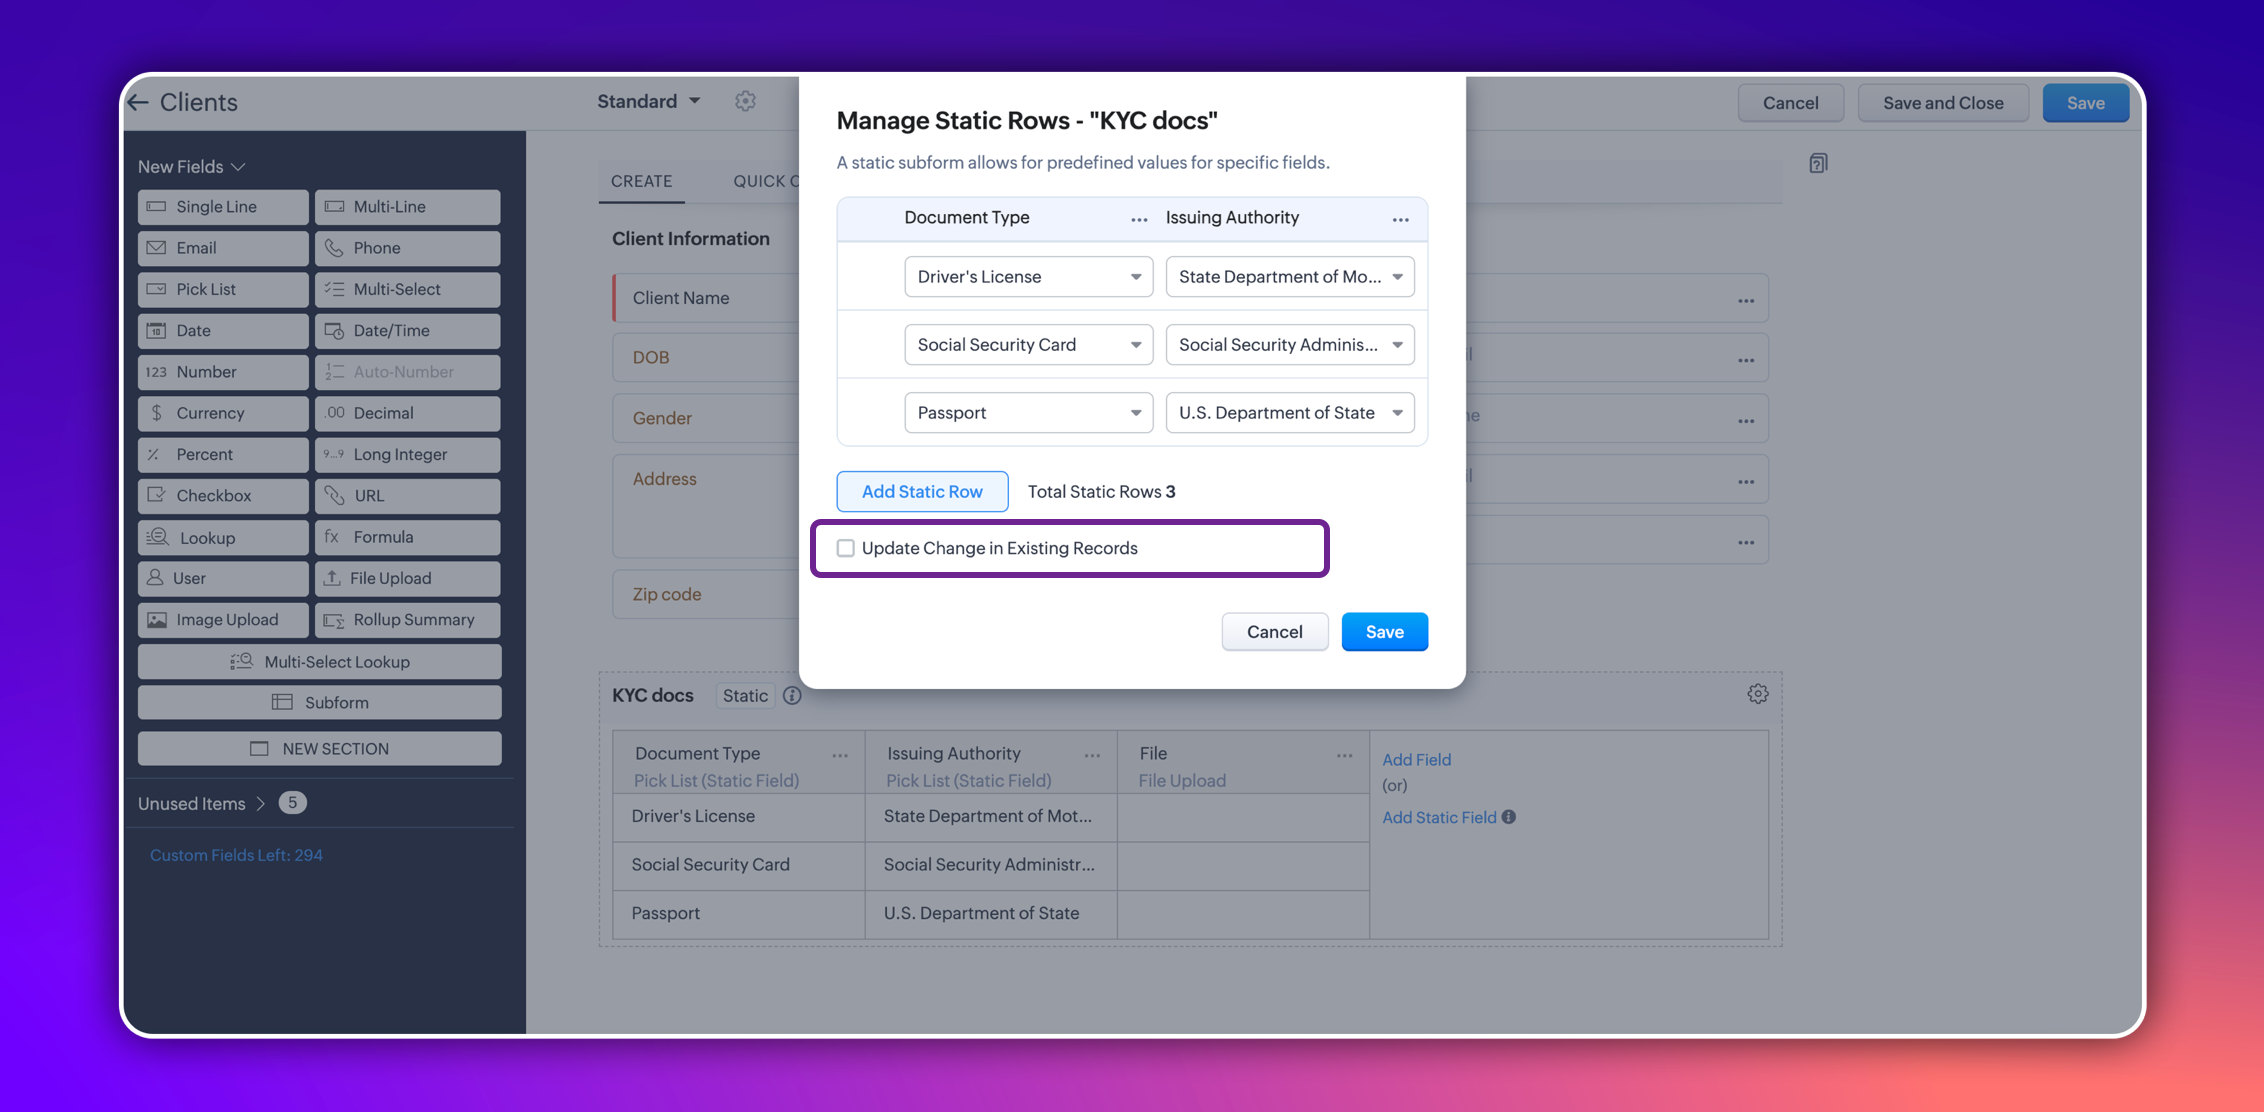This screenshot has height=1112, width=2264.
Task: Open the layout settings gear next to Standard
Action: click(745, 101)
